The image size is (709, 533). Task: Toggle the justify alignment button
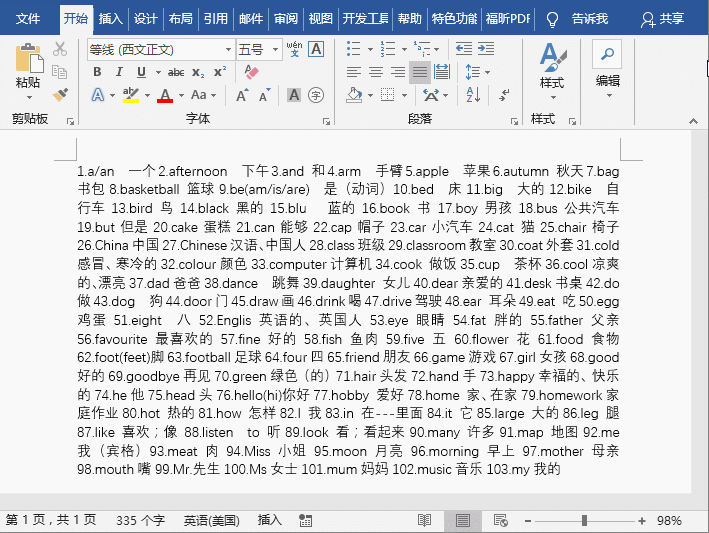coord(420,72)
